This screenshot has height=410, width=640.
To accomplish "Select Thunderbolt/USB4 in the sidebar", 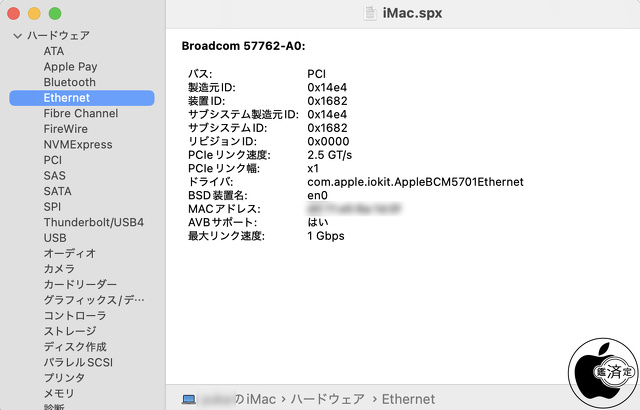I will pyautogui.click(x=94, y=222).
